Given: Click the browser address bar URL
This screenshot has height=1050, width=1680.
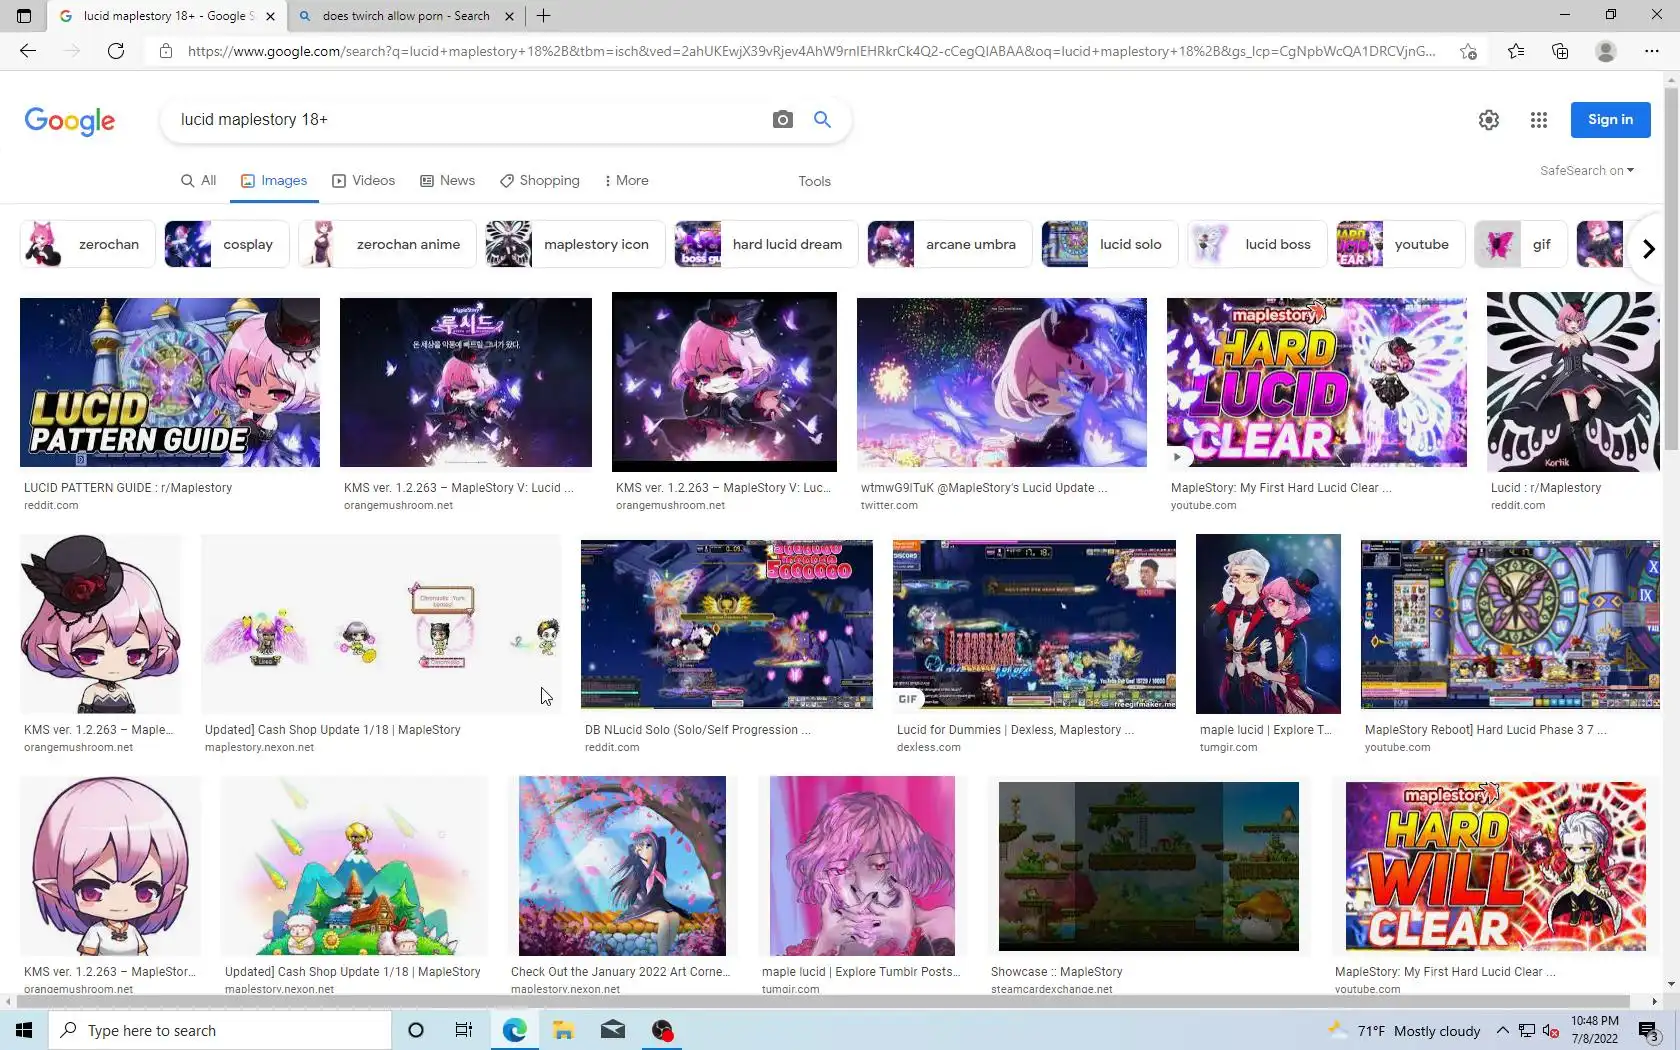Looking at the screenshot, I should pos(811,51).
